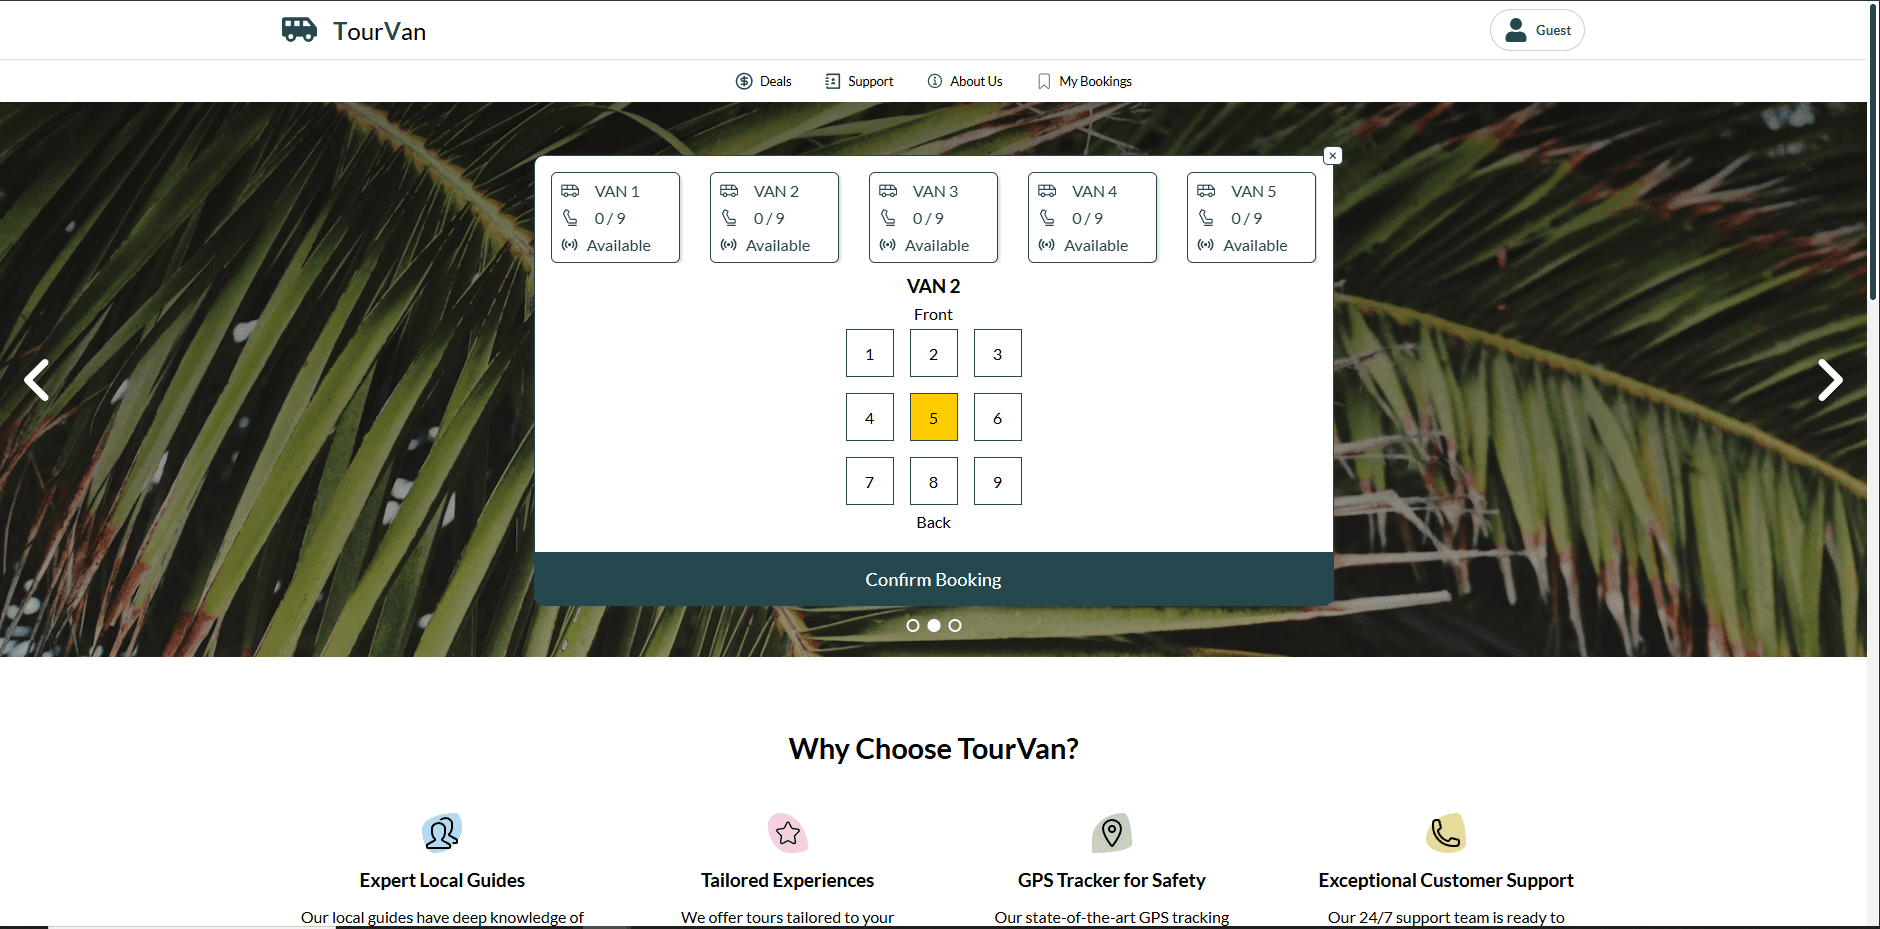Select seat 9 in the back row
This screenshot has height=929, width=1880.
click(997, 482)
